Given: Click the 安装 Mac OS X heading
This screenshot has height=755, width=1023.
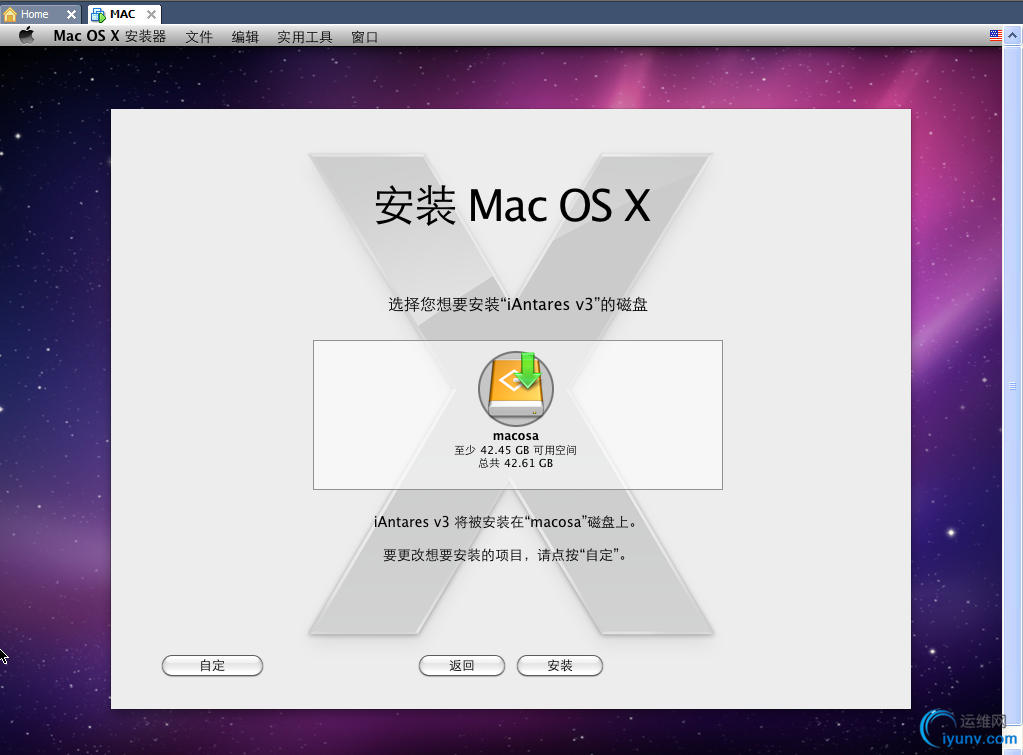Looking at the screenshot, I should coord(513,206).
